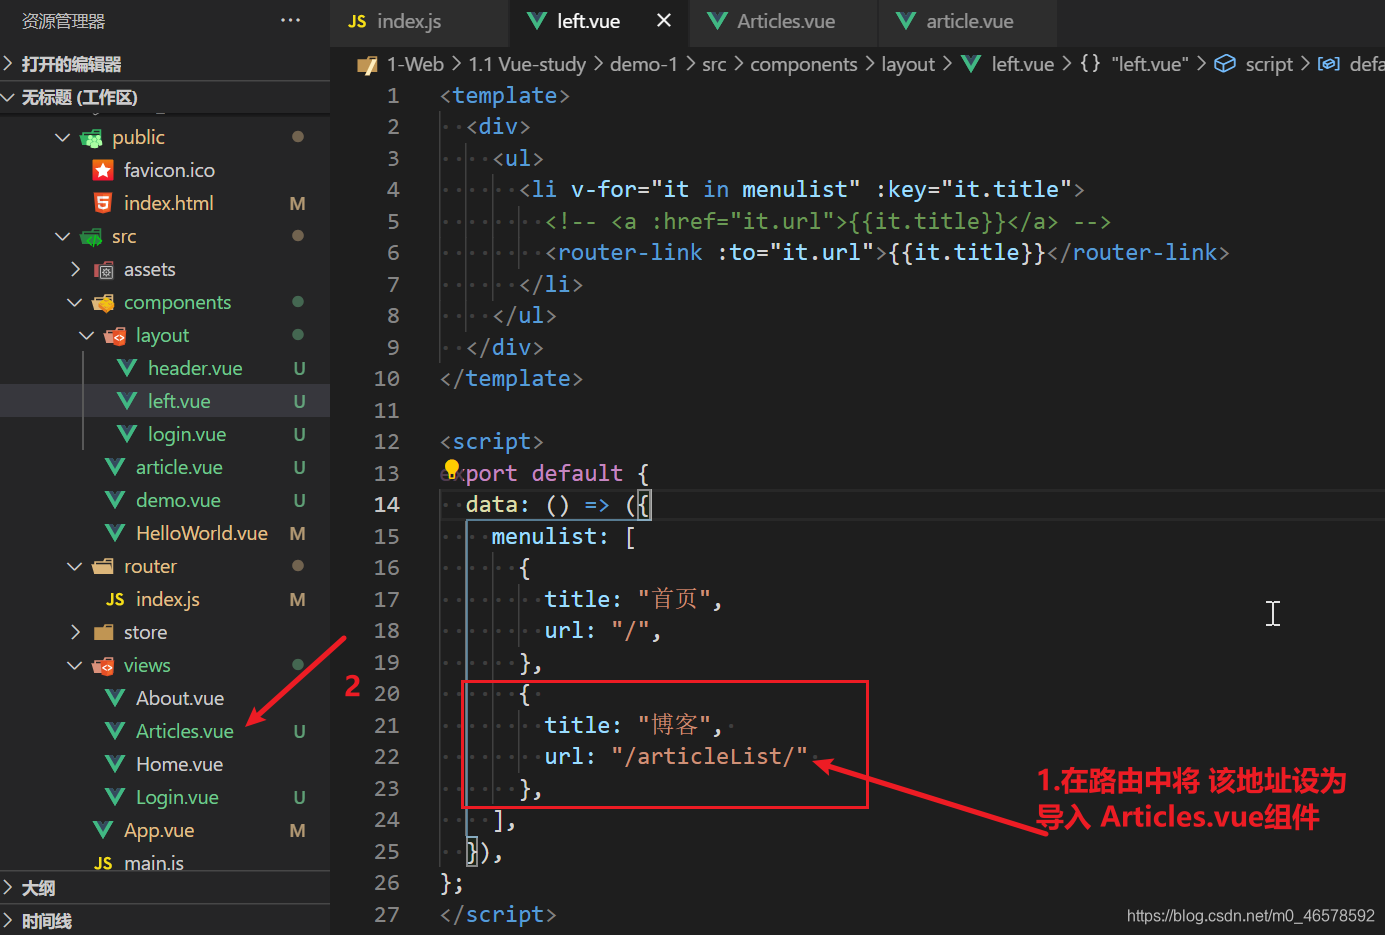Screen dimensions: 1385x935
Task: Click the Vue icon on the Articles.vue tab
Action: pyautogui.click(x=717, y=21)
